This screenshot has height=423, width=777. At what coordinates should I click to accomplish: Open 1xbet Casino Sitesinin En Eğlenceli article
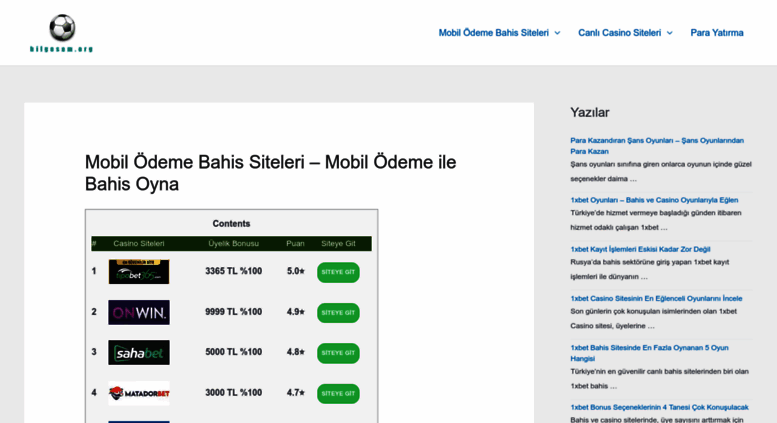[x=656, y=298]
